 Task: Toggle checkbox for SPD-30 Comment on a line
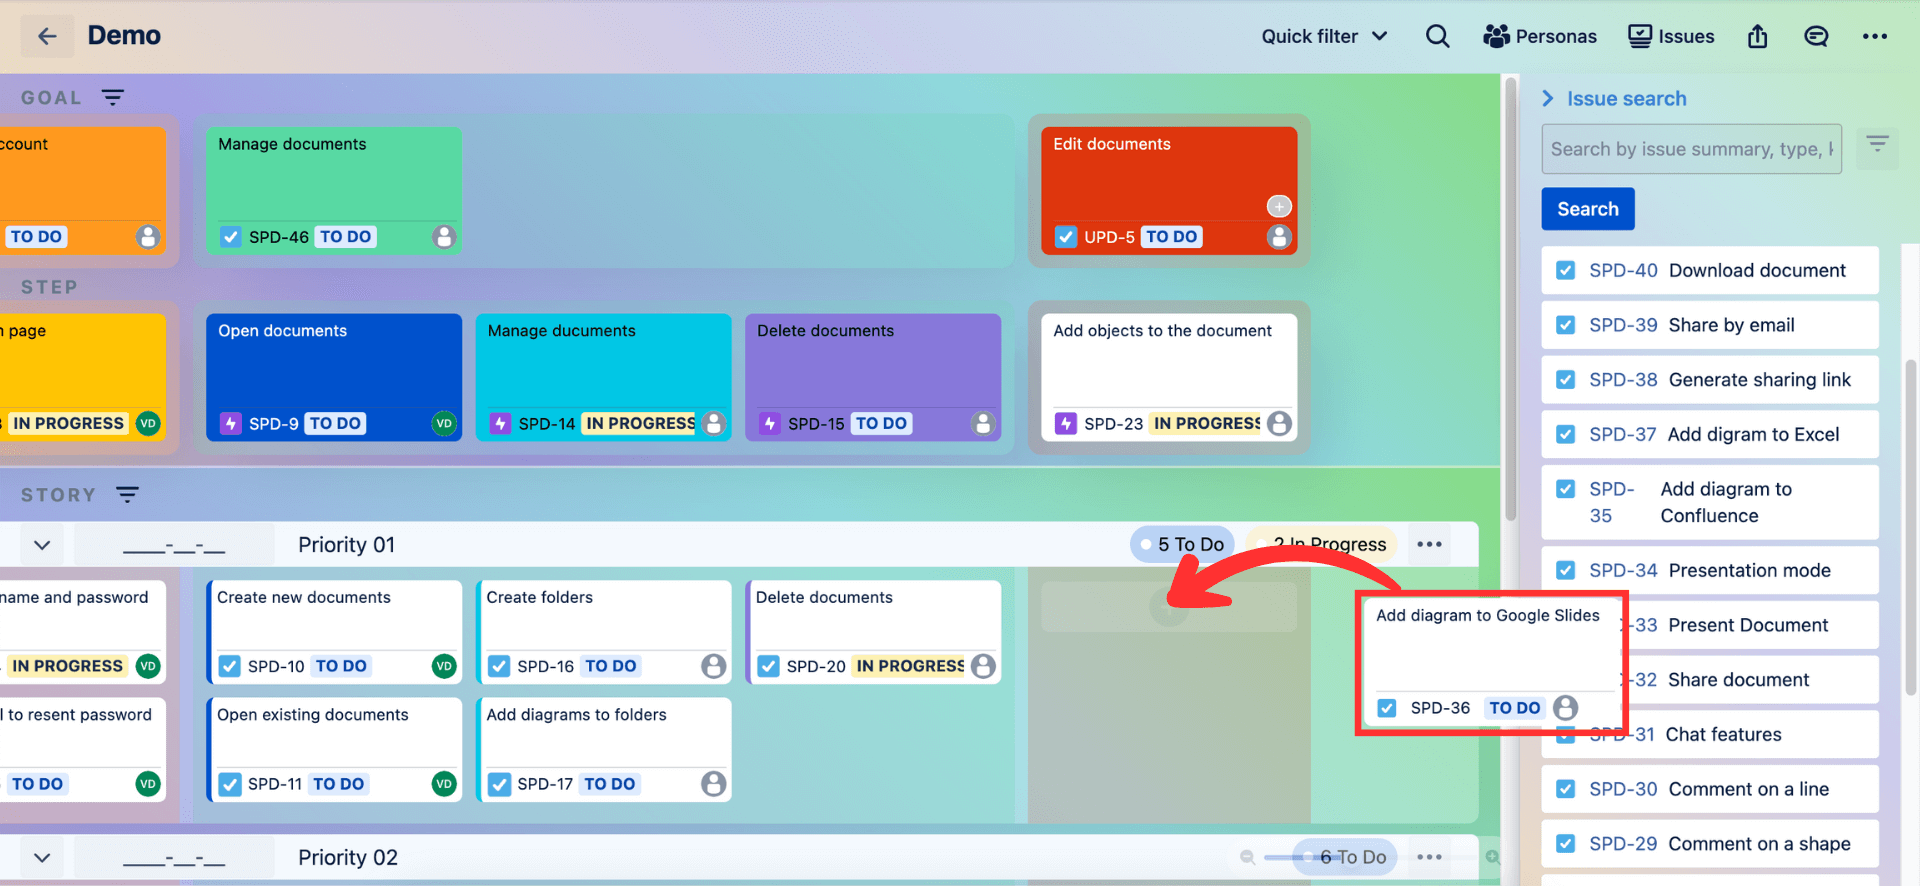click(x=1566, y=789)
